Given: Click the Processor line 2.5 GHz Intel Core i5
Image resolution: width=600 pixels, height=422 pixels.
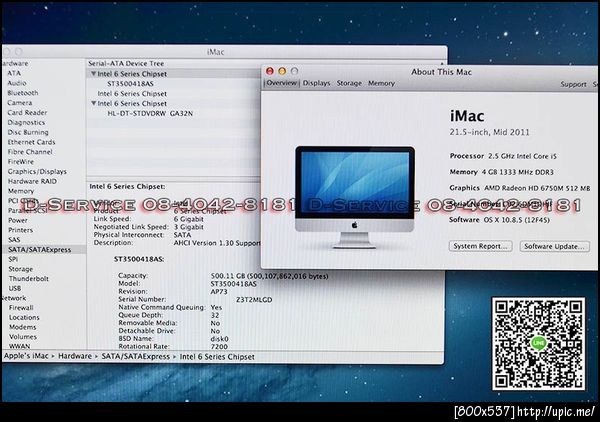Looking at the screenshot, I should pos(503,156).
